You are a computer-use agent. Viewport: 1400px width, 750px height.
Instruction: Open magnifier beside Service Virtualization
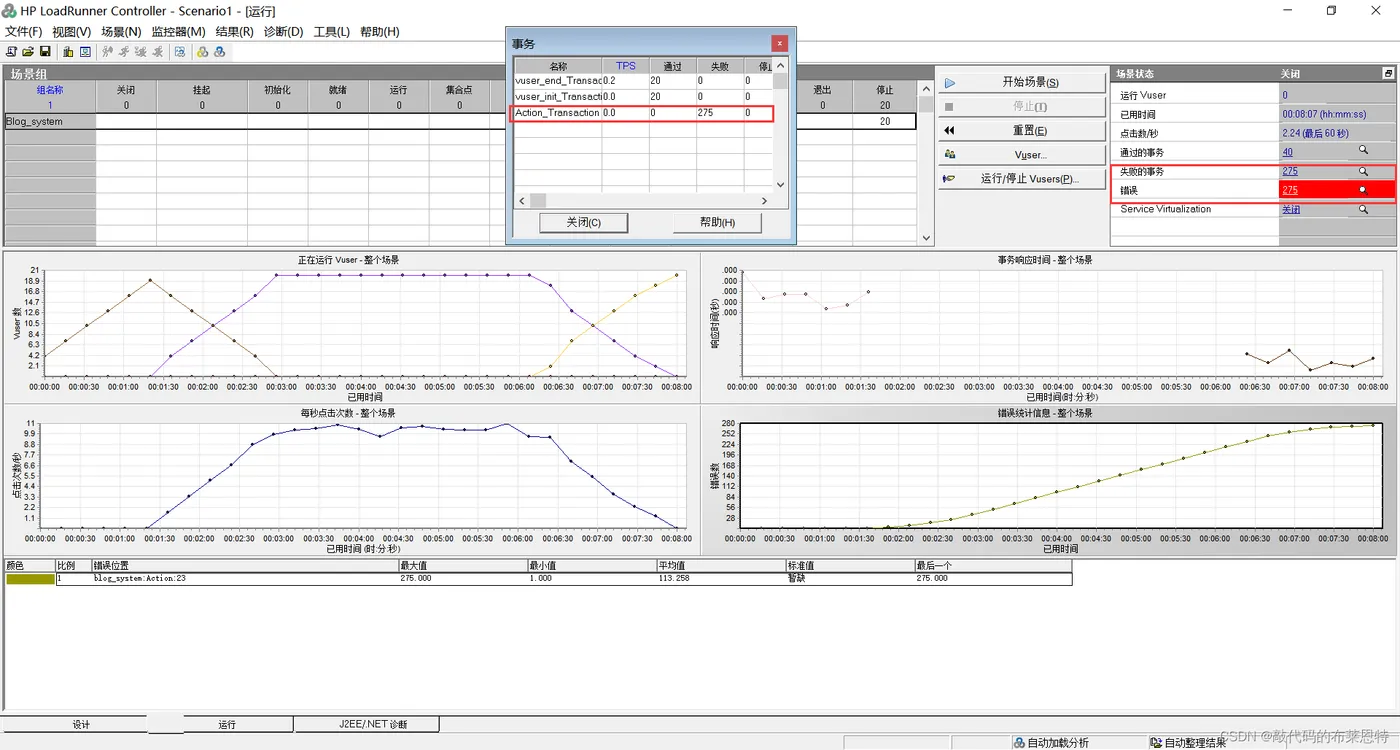(1362, 209)
